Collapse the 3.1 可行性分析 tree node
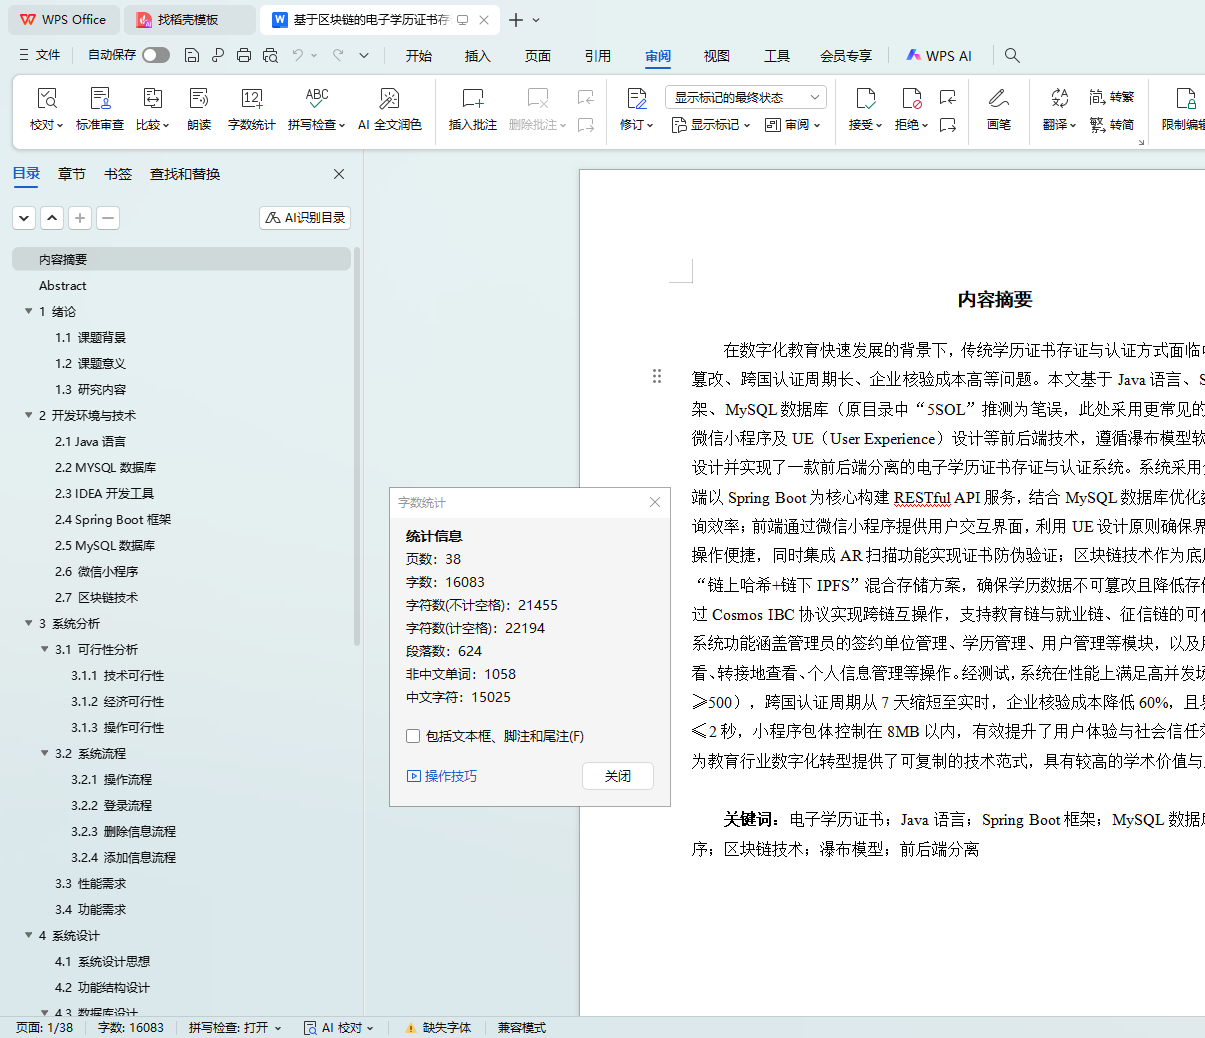The width and height of the screenshot is (1205, 1038). (45, 649)
